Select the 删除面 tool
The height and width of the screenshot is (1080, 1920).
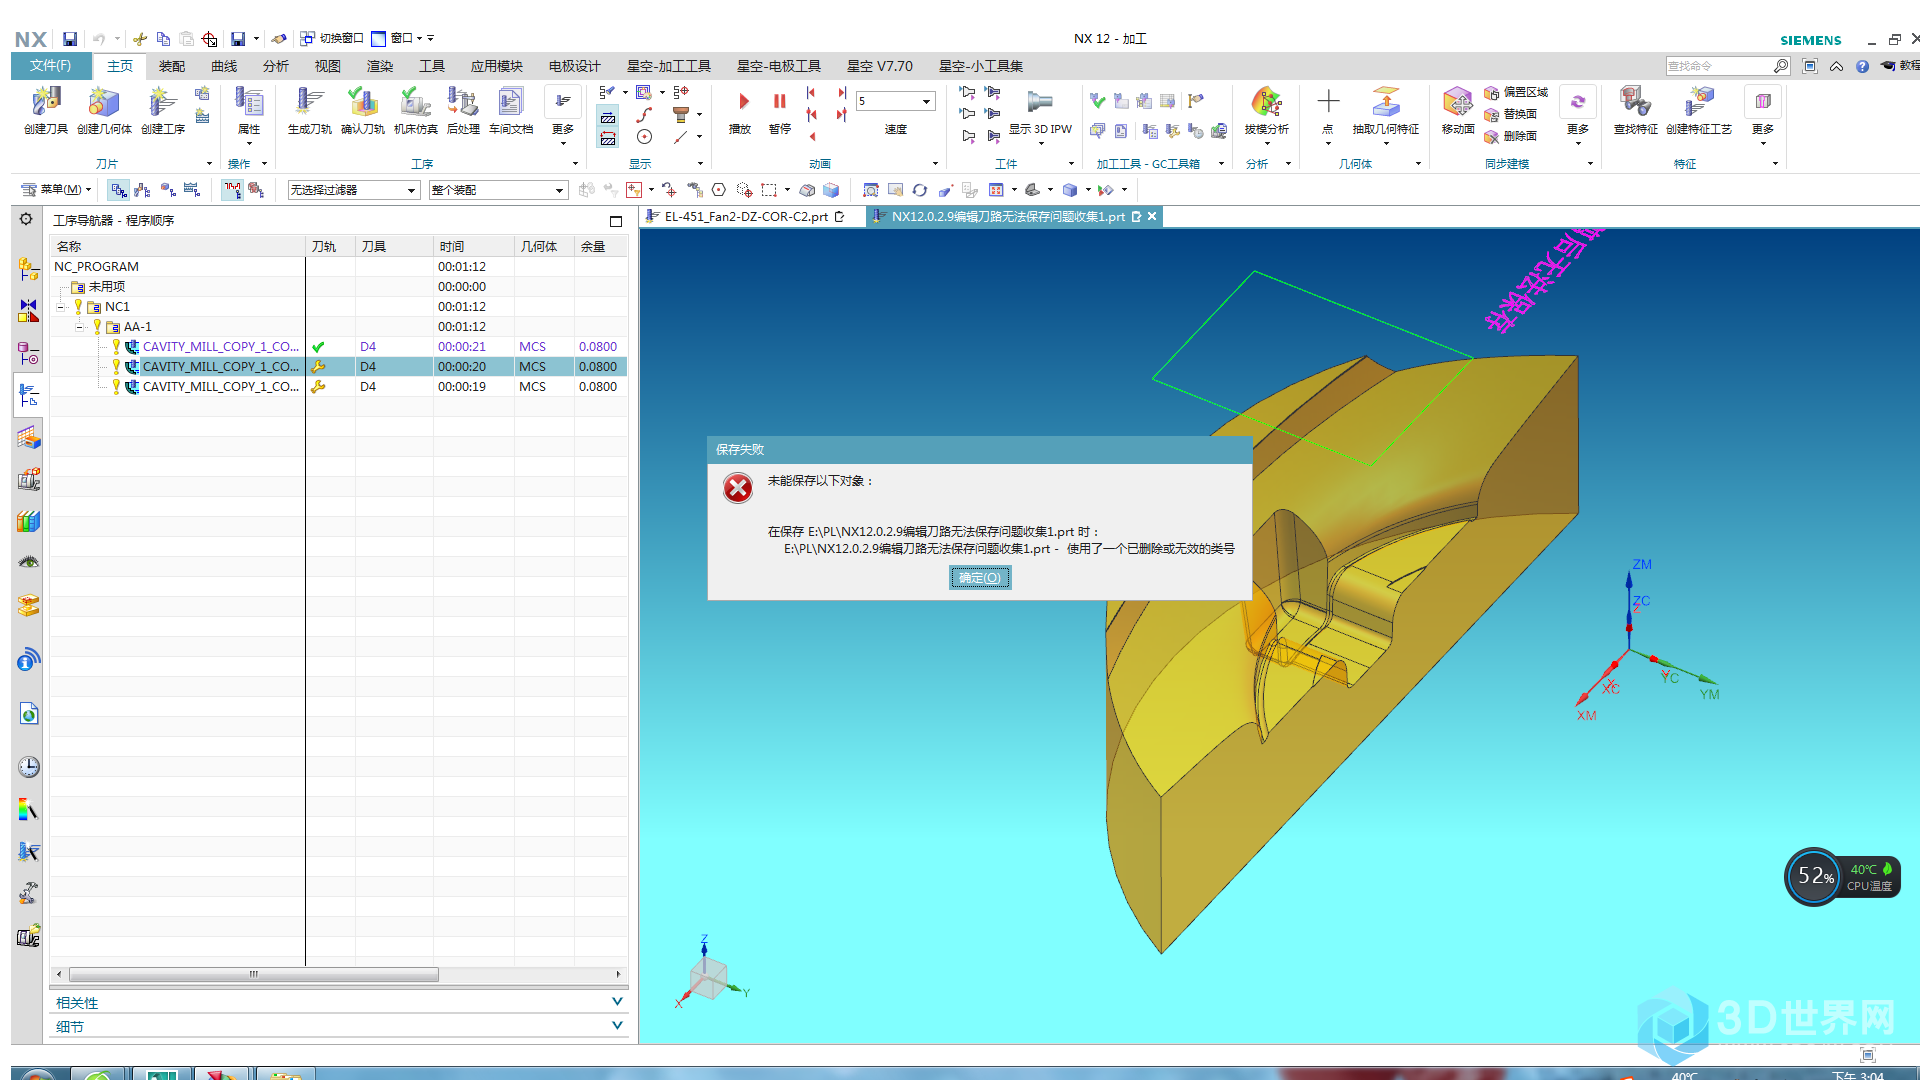(x=1510, y=136)
